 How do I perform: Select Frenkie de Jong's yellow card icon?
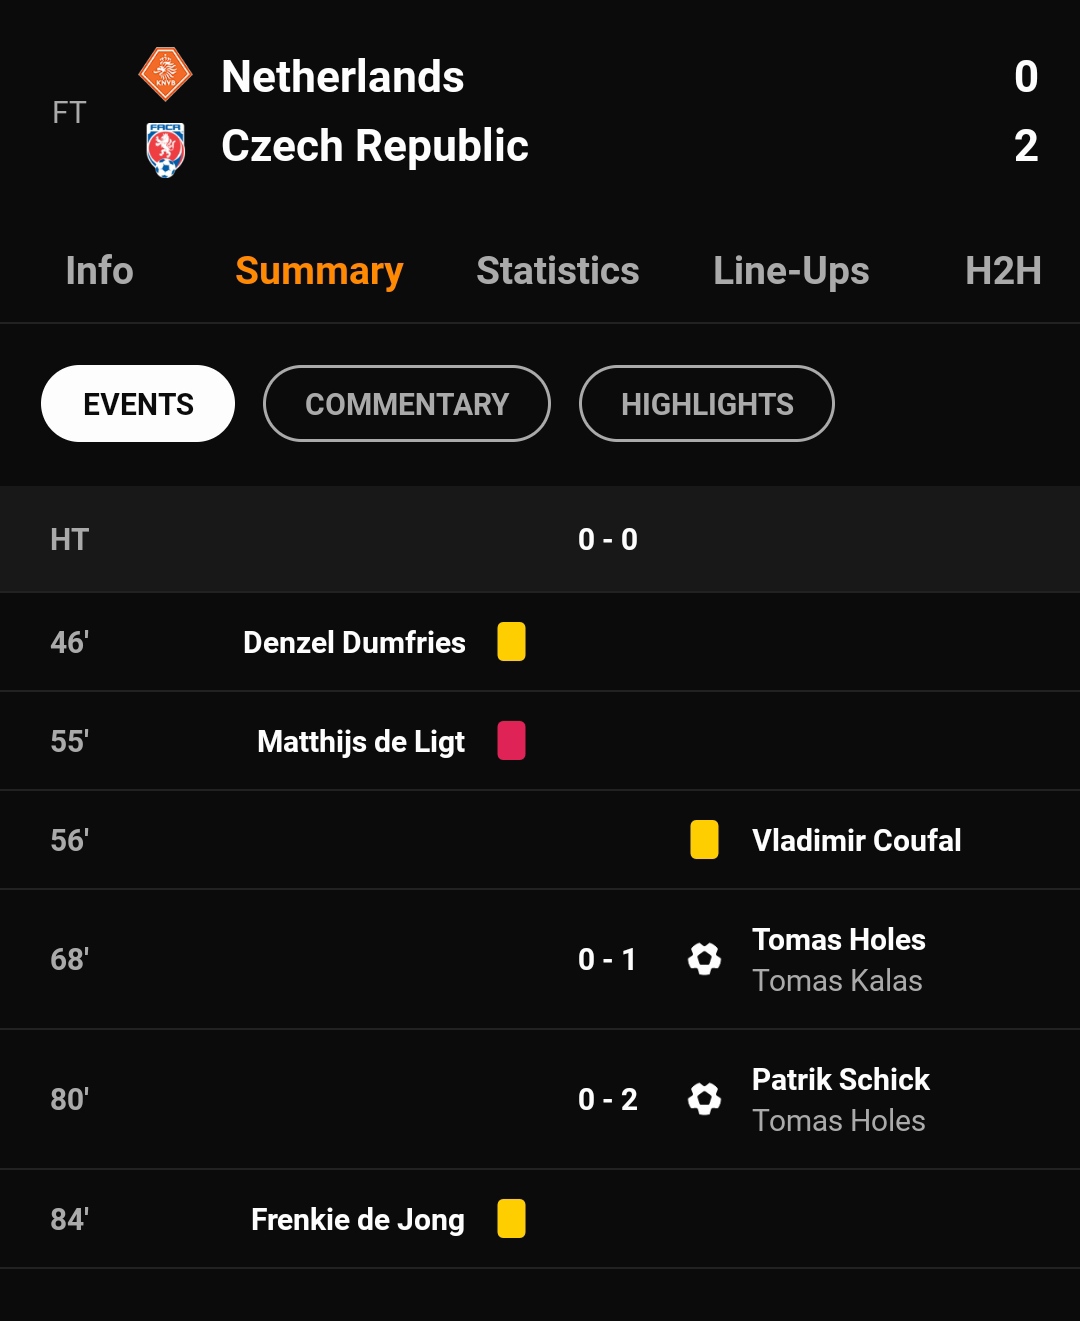click(x=511, y=1219)
